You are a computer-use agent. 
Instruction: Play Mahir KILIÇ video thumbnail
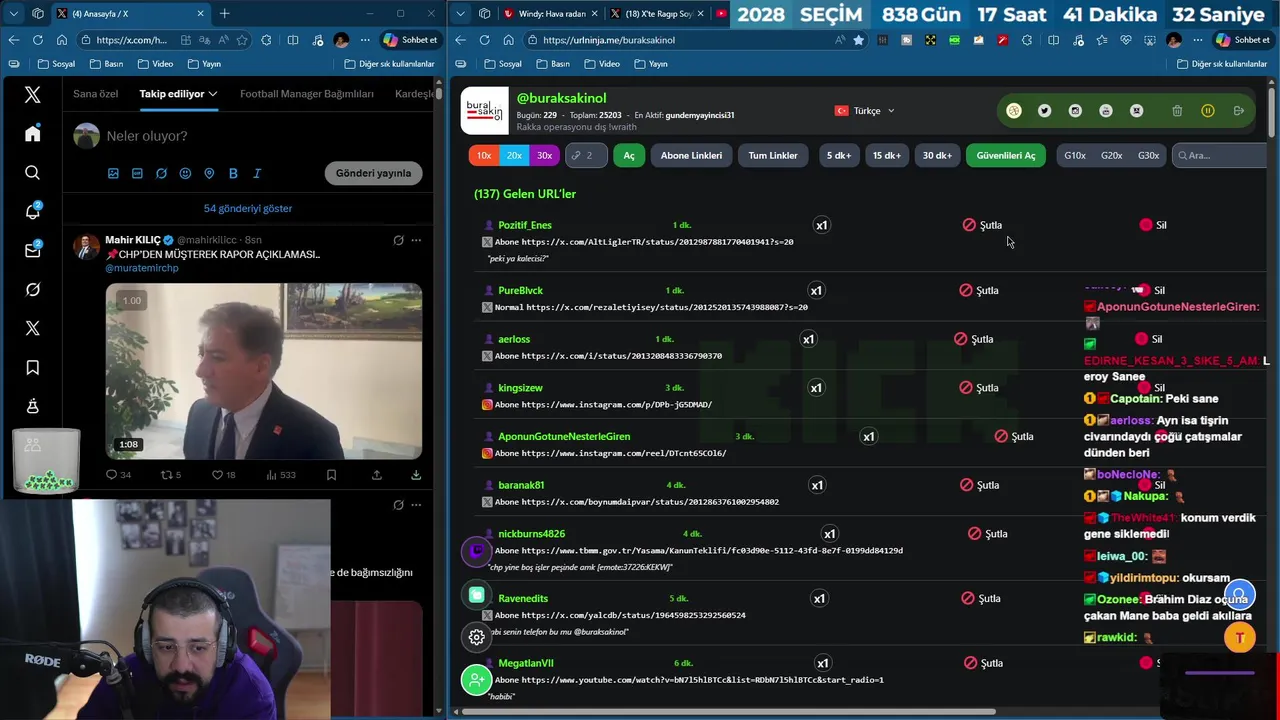pyautogui.click(x=264, y=371)
